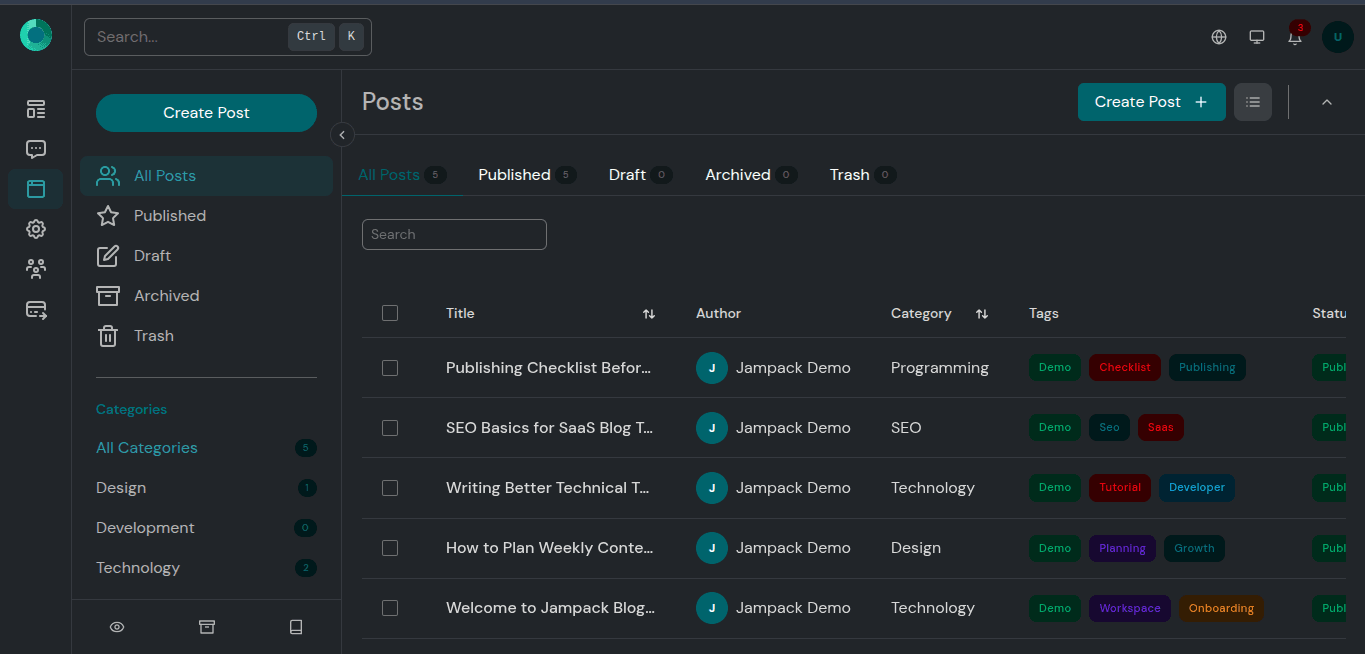The width and height of the screenshot is (1365, 654).
Task: Click the posts table Search input
Action: [x=454, y=234]
